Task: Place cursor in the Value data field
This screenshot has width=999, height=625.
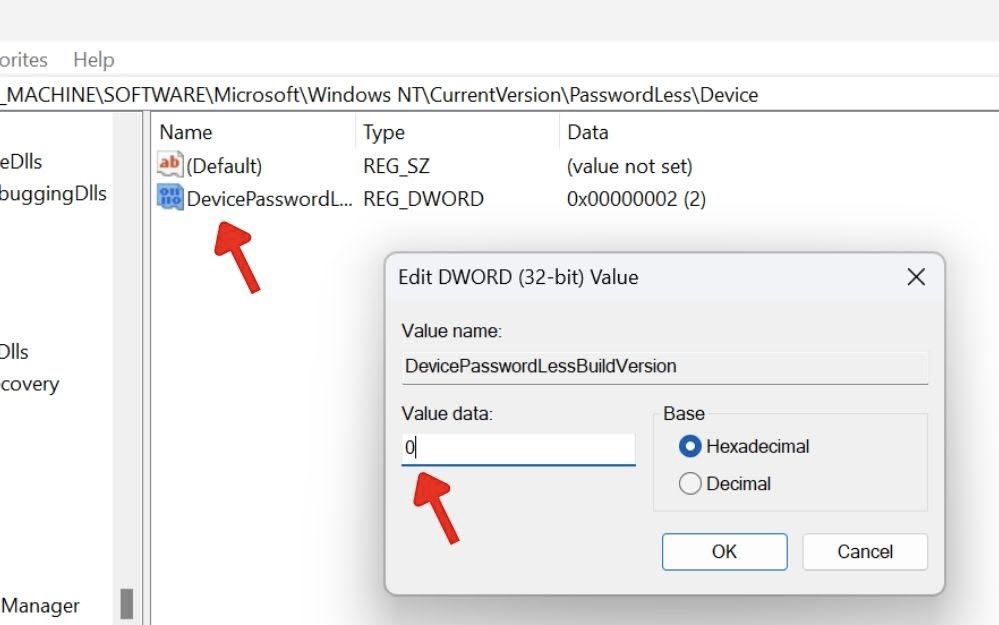Action: click(x=517, y=448)
